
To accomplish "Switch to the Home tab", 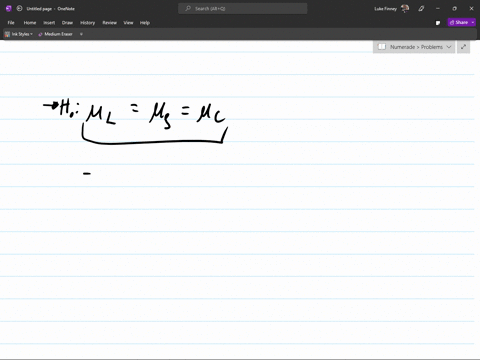I will click(30, 23).
